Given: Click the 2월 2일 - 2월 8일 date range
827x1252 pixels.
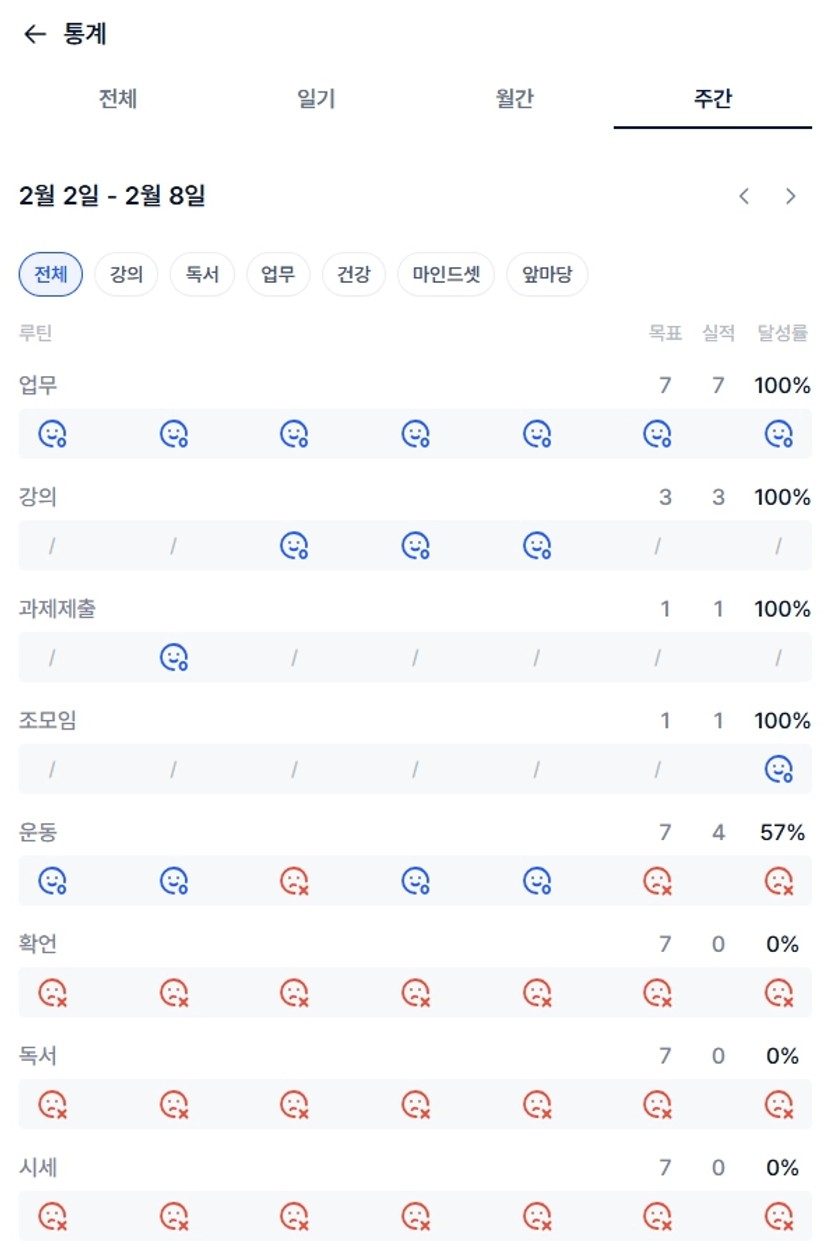Looking at the screenshot, I should 112,196.
